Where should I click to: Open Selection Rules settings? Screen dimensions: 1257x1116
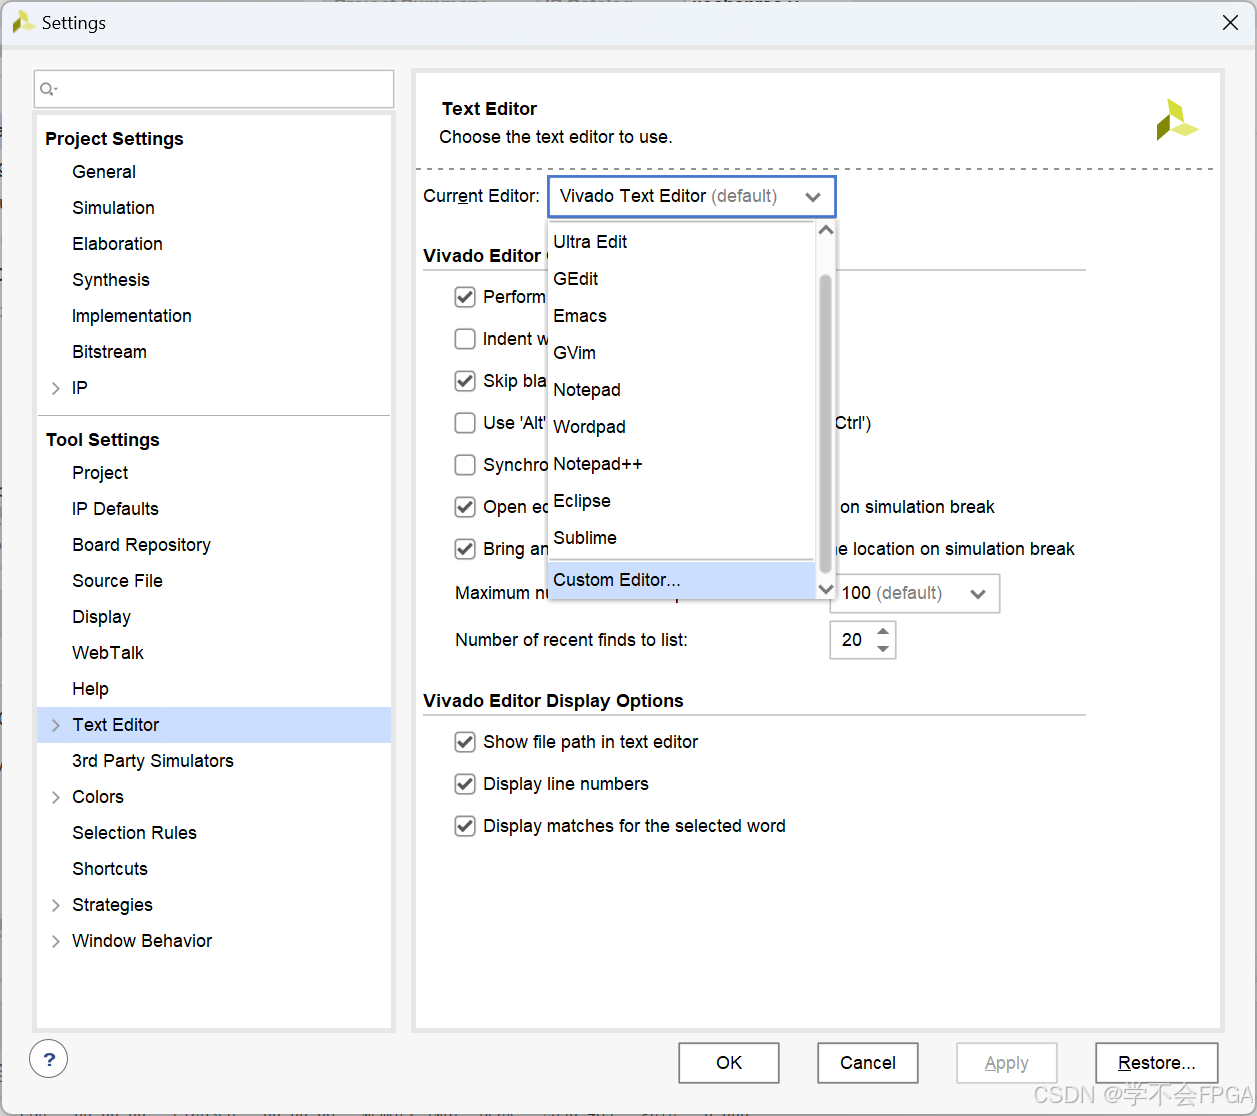coord(134,833)
